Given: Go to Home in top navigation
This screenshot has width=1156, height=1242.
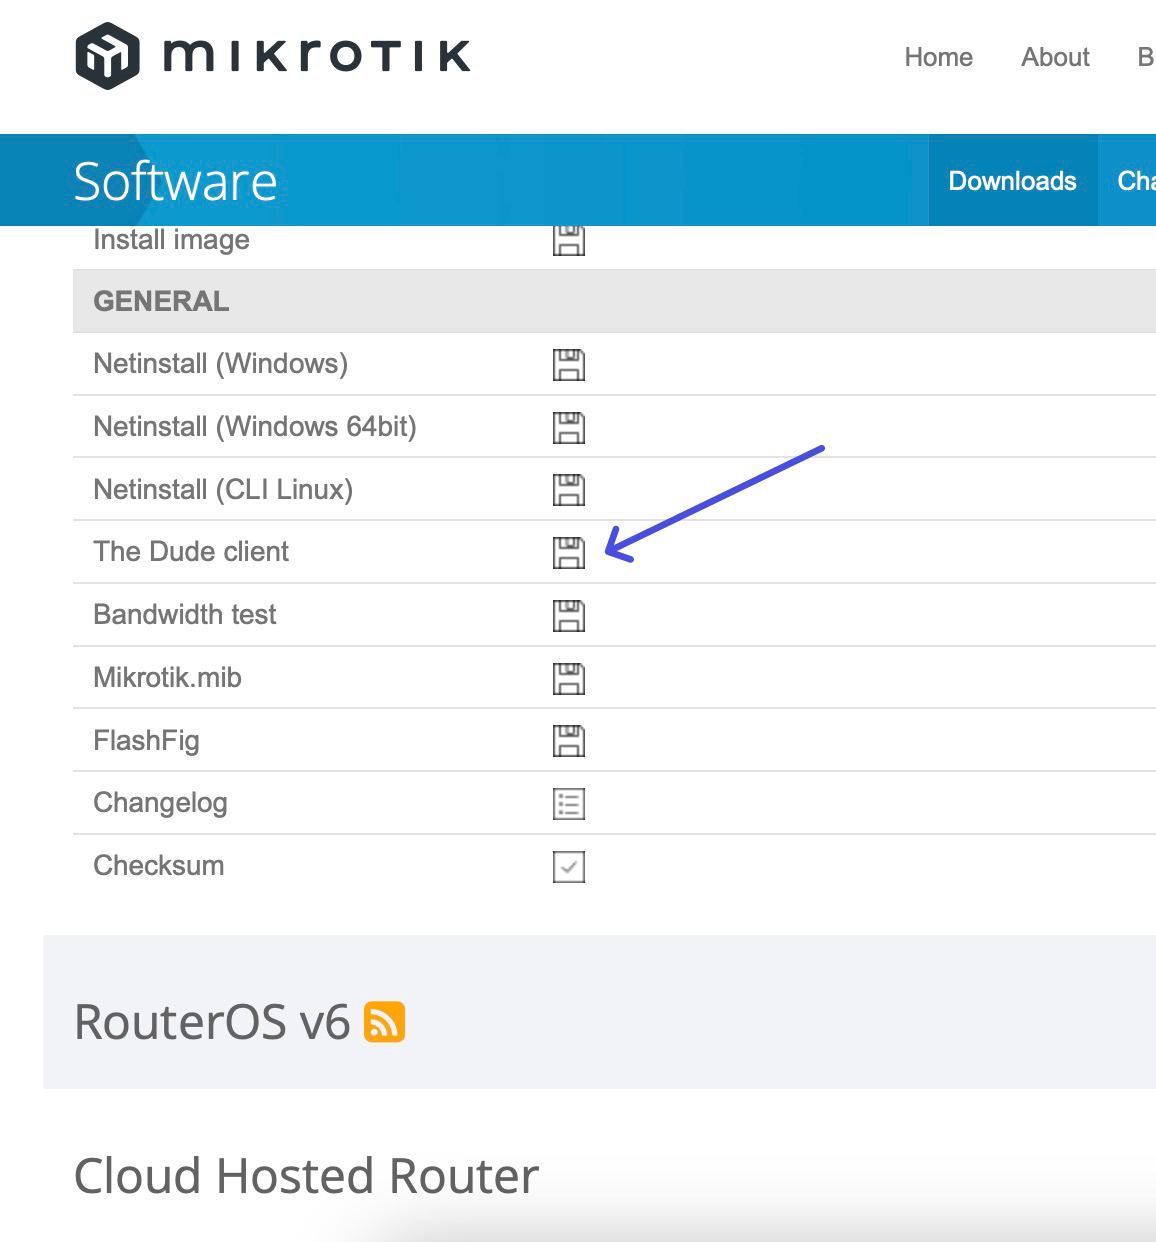Looking at the screenshot, I should tap(938, 57).
